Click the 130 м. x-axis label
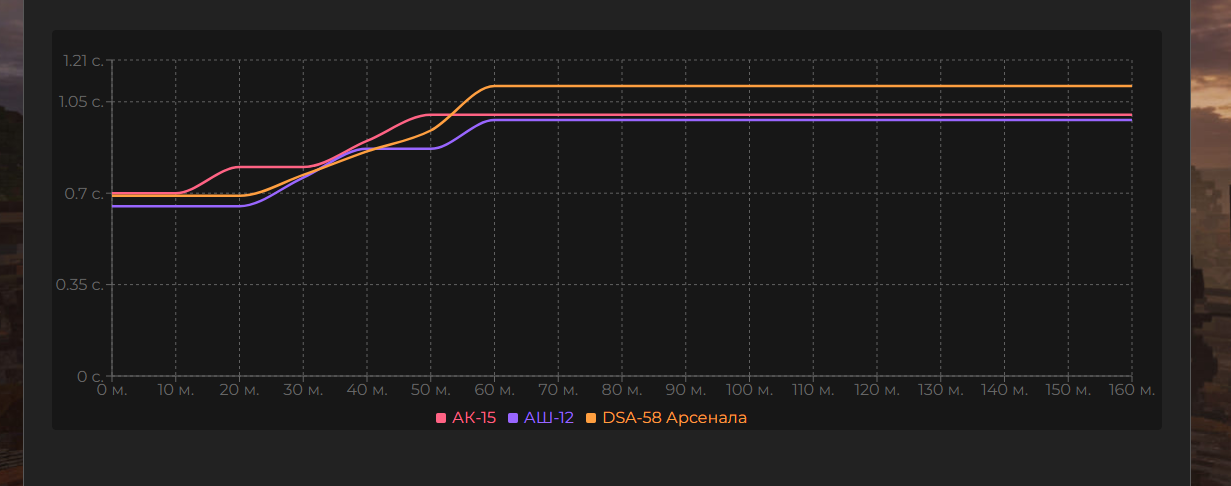This screenshot has width=1231, height=486. [941, 389]
